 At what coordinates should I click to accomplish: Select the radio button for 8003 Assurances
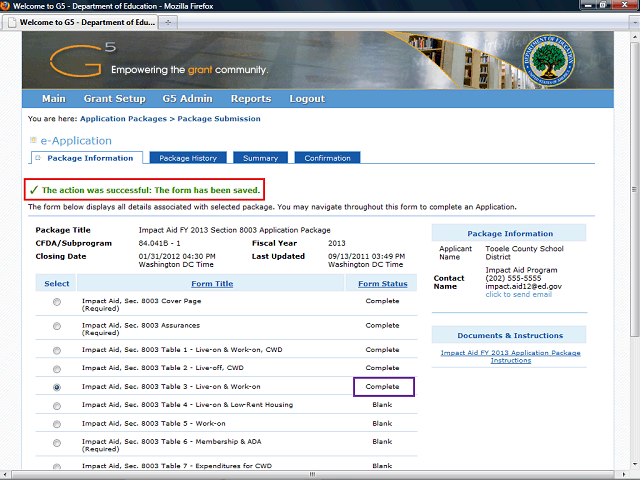(x=56, y=325)
